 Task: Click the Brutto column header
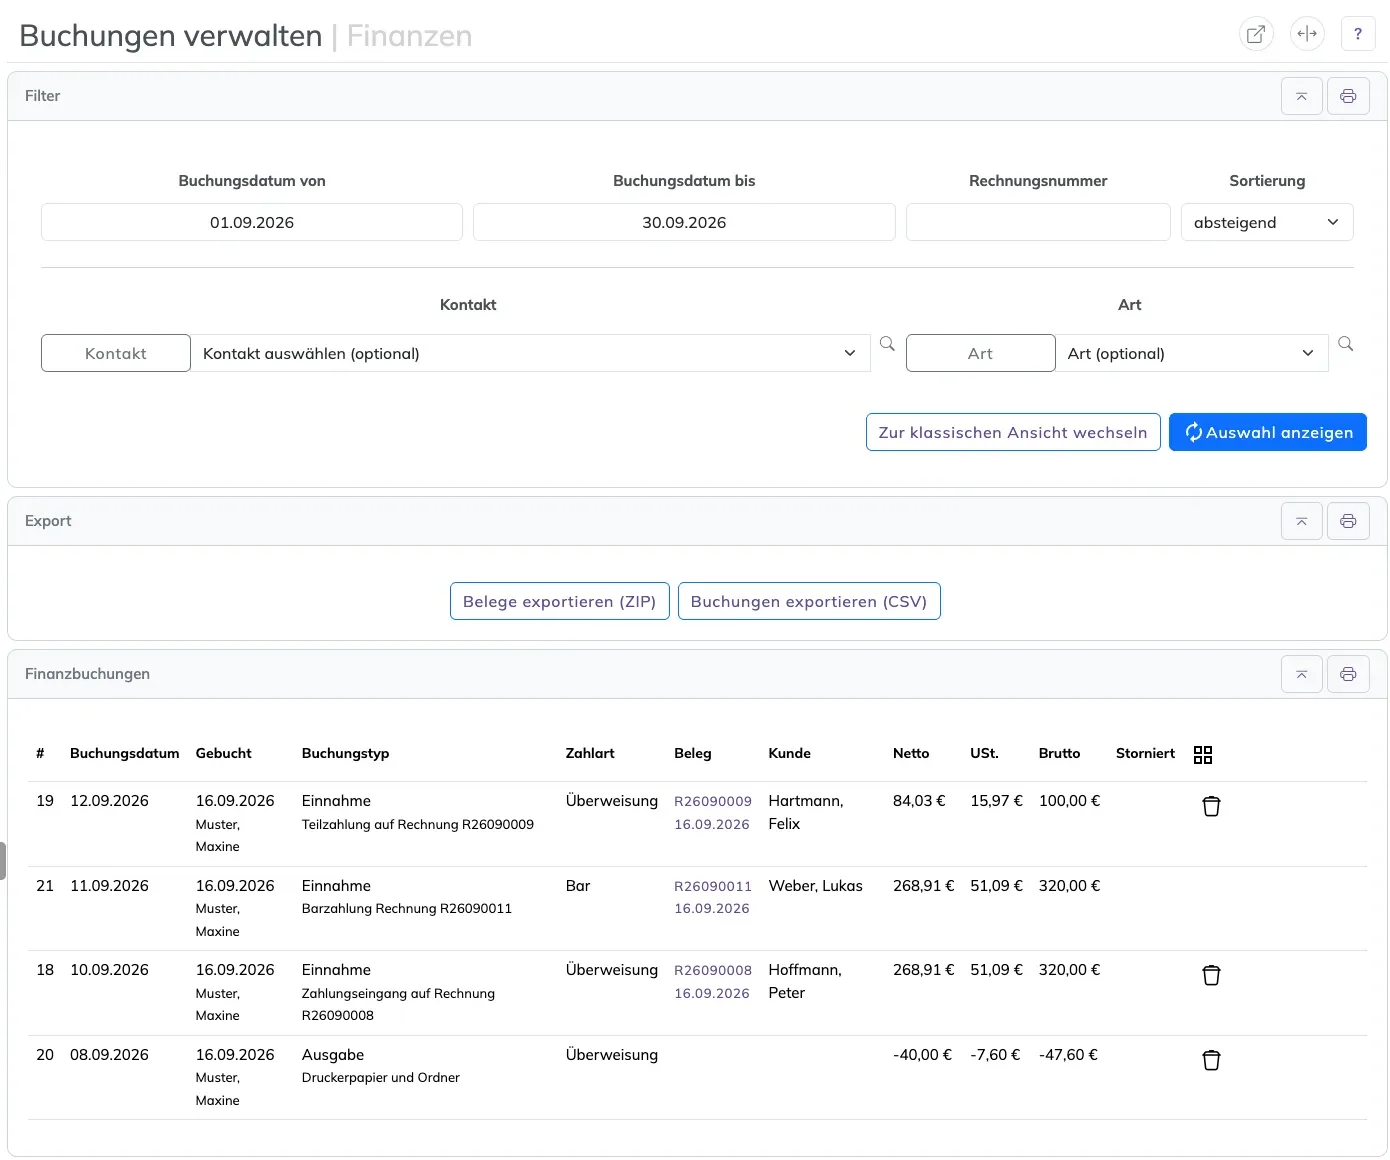point(1059,753)
